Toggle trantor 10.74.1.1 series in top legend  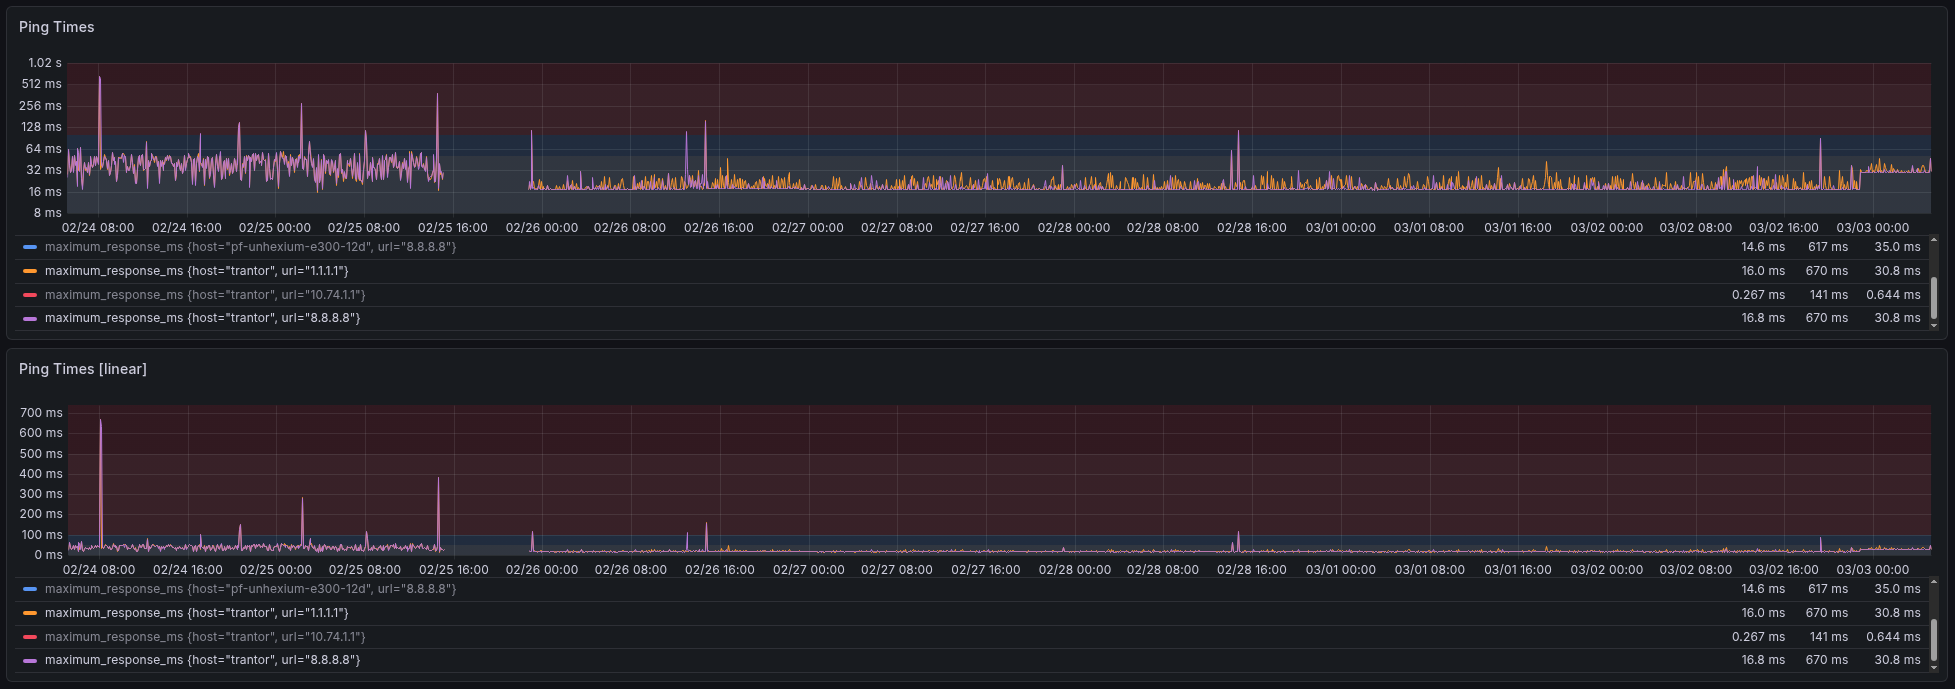point(205,295)
